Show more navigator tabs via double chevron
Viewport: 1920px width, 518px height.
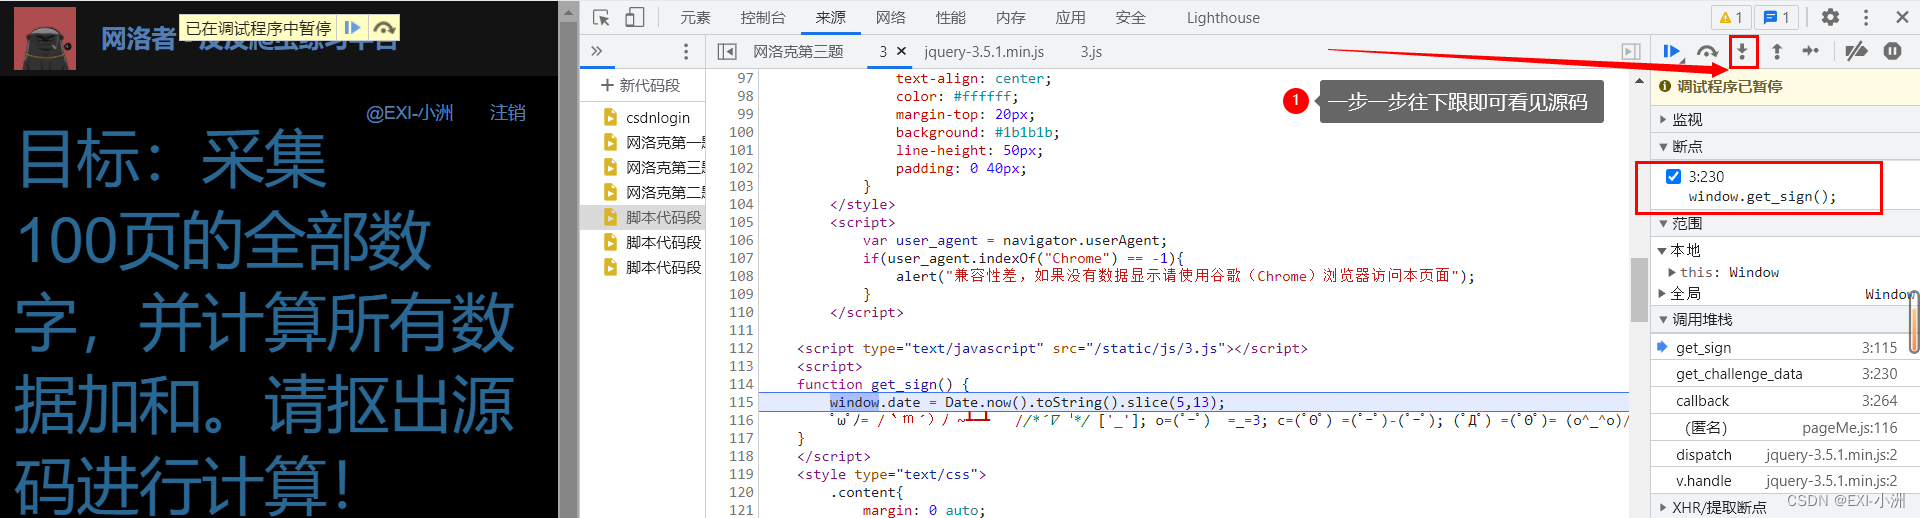pos(596,51)
